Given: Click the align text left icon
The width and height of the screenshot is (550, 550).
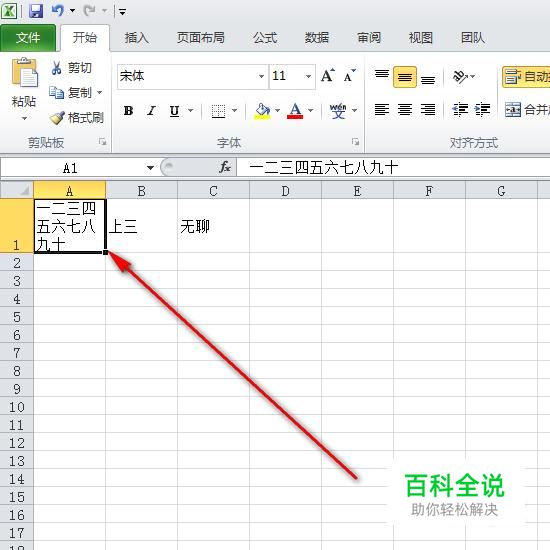Looking at the screenshot, I should [x=382, y=110].
